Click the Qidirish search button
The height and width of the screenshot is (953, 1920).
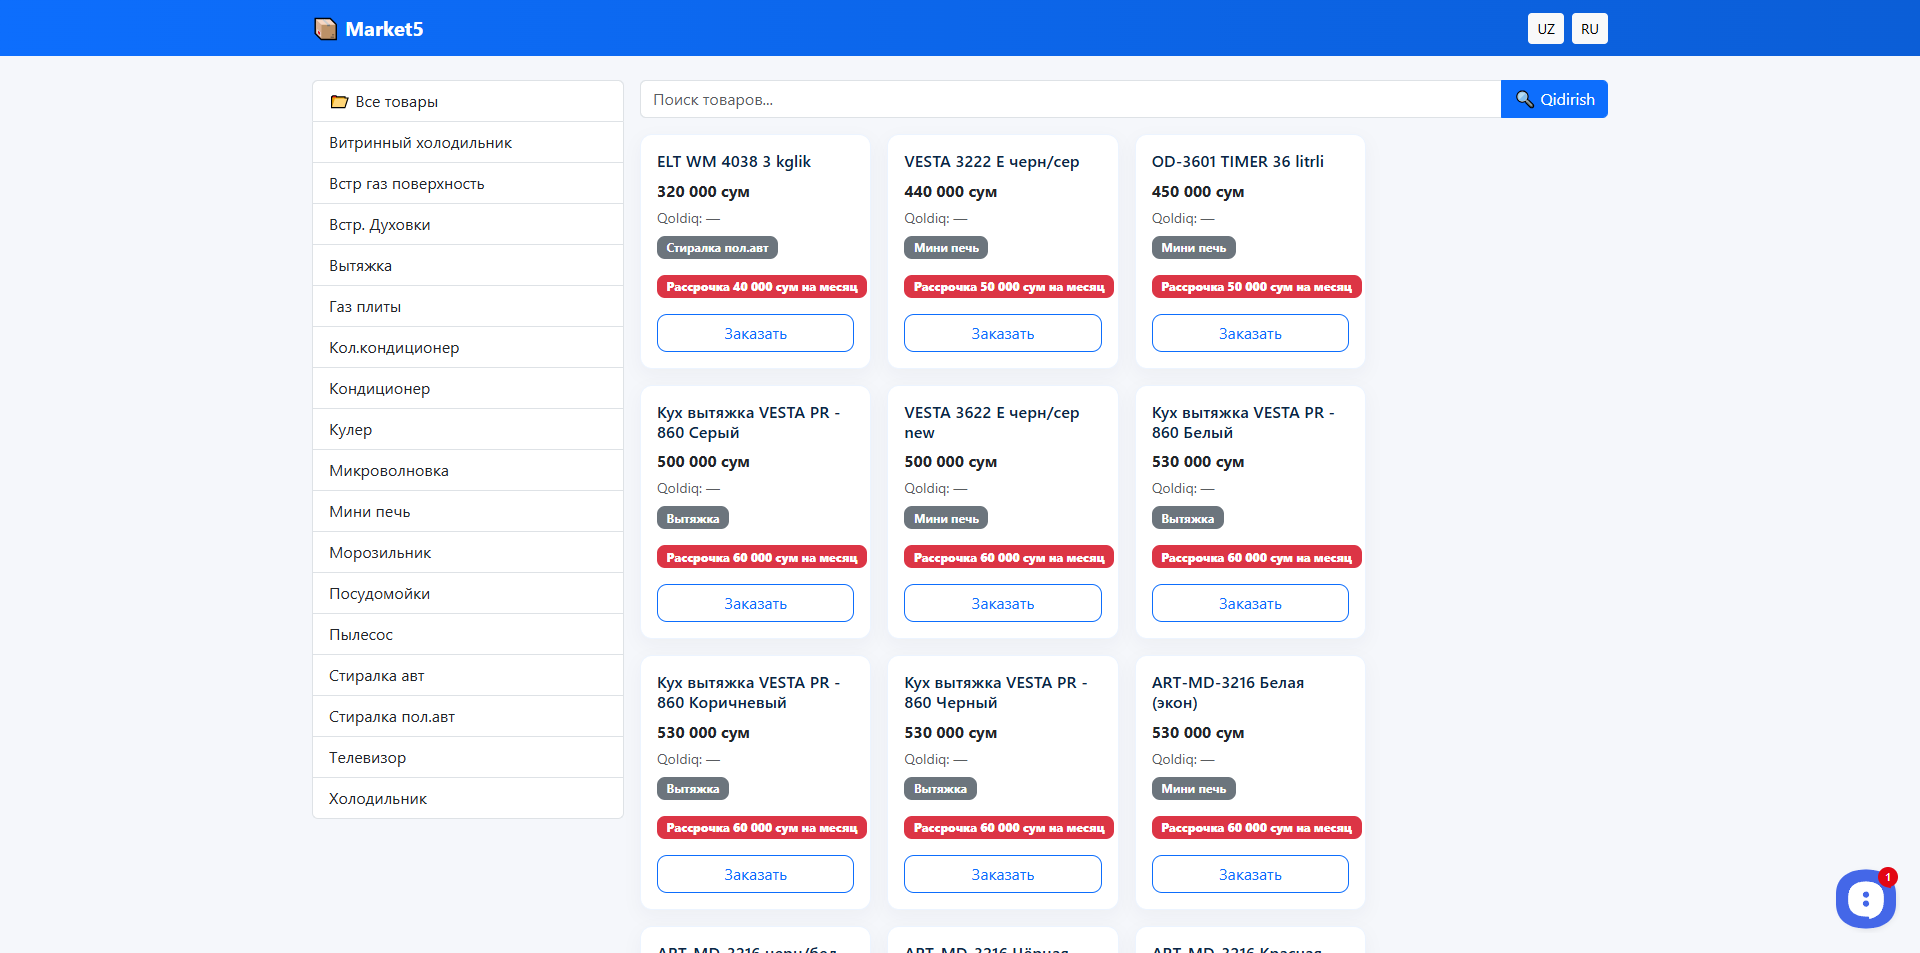(1553, 99)
